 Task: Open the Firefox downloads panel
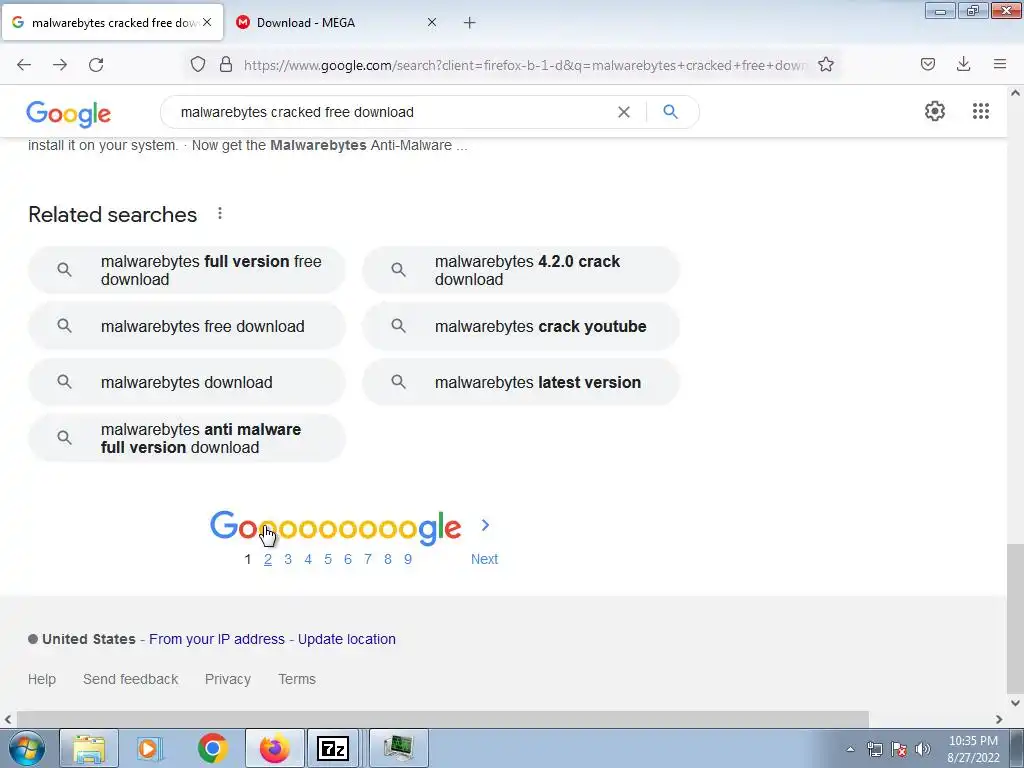coord(963,64)
